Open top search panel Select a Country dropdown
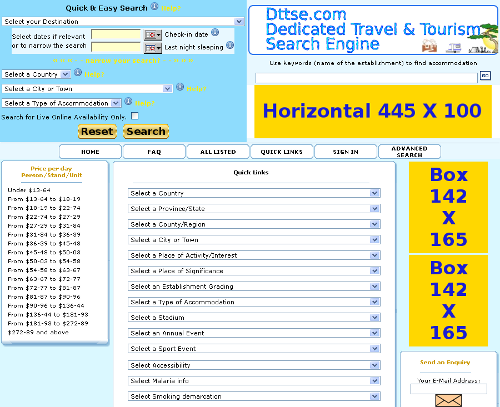Viewport: 500px width, 407px height. coord(36,74)
